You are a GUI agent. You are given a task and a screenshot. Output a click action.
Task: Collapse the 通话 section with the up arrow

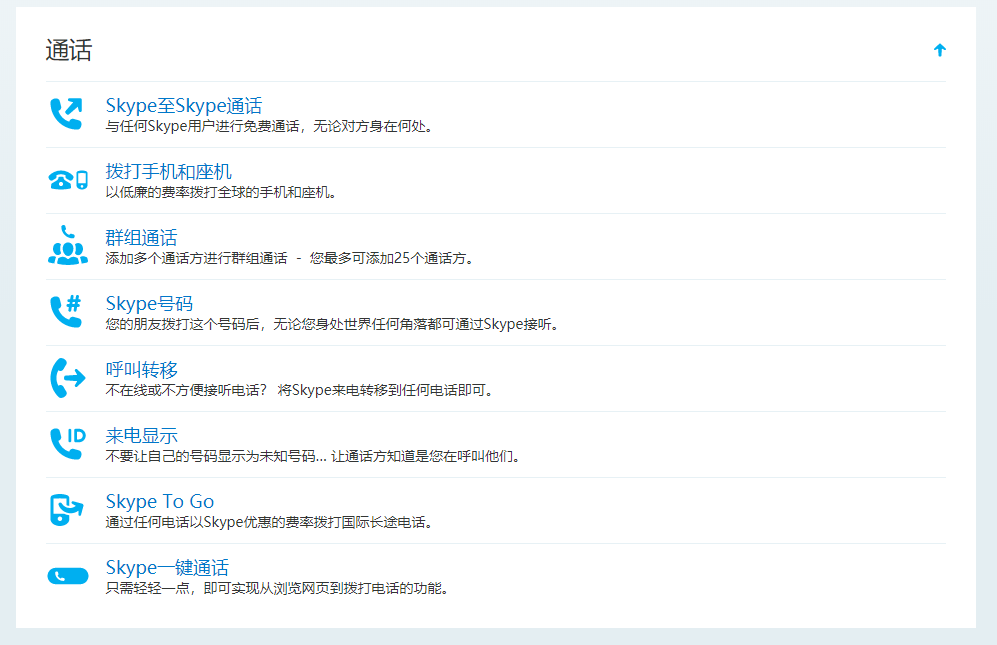[940, 50]
